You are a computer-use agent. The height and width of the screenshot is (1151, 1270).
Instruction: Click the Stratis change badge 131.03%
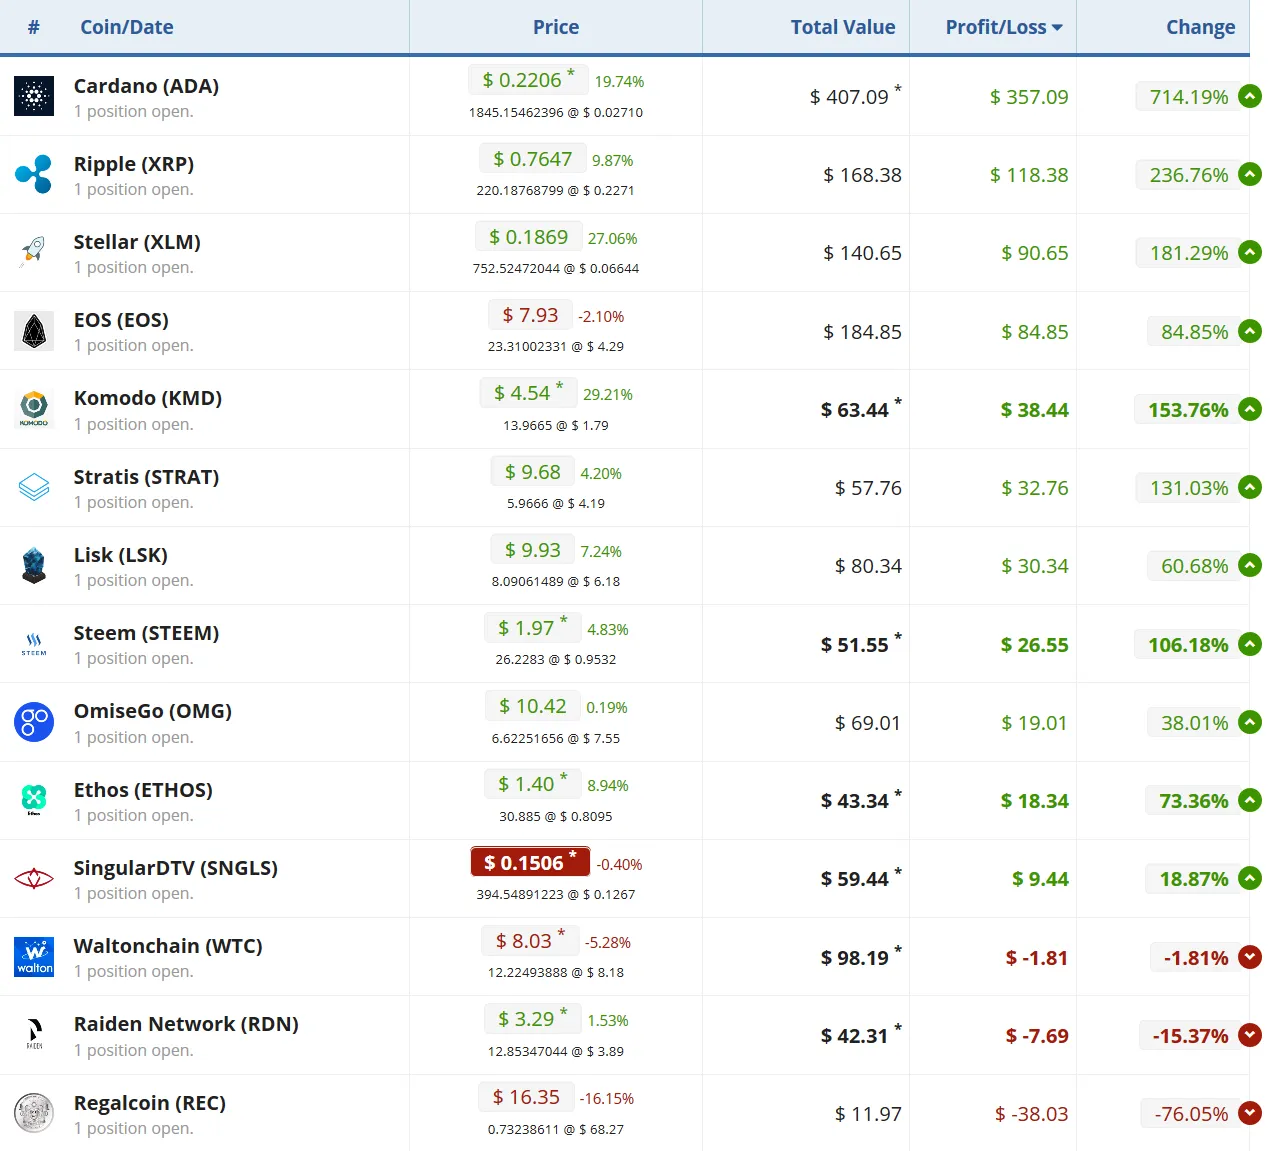1188,488
